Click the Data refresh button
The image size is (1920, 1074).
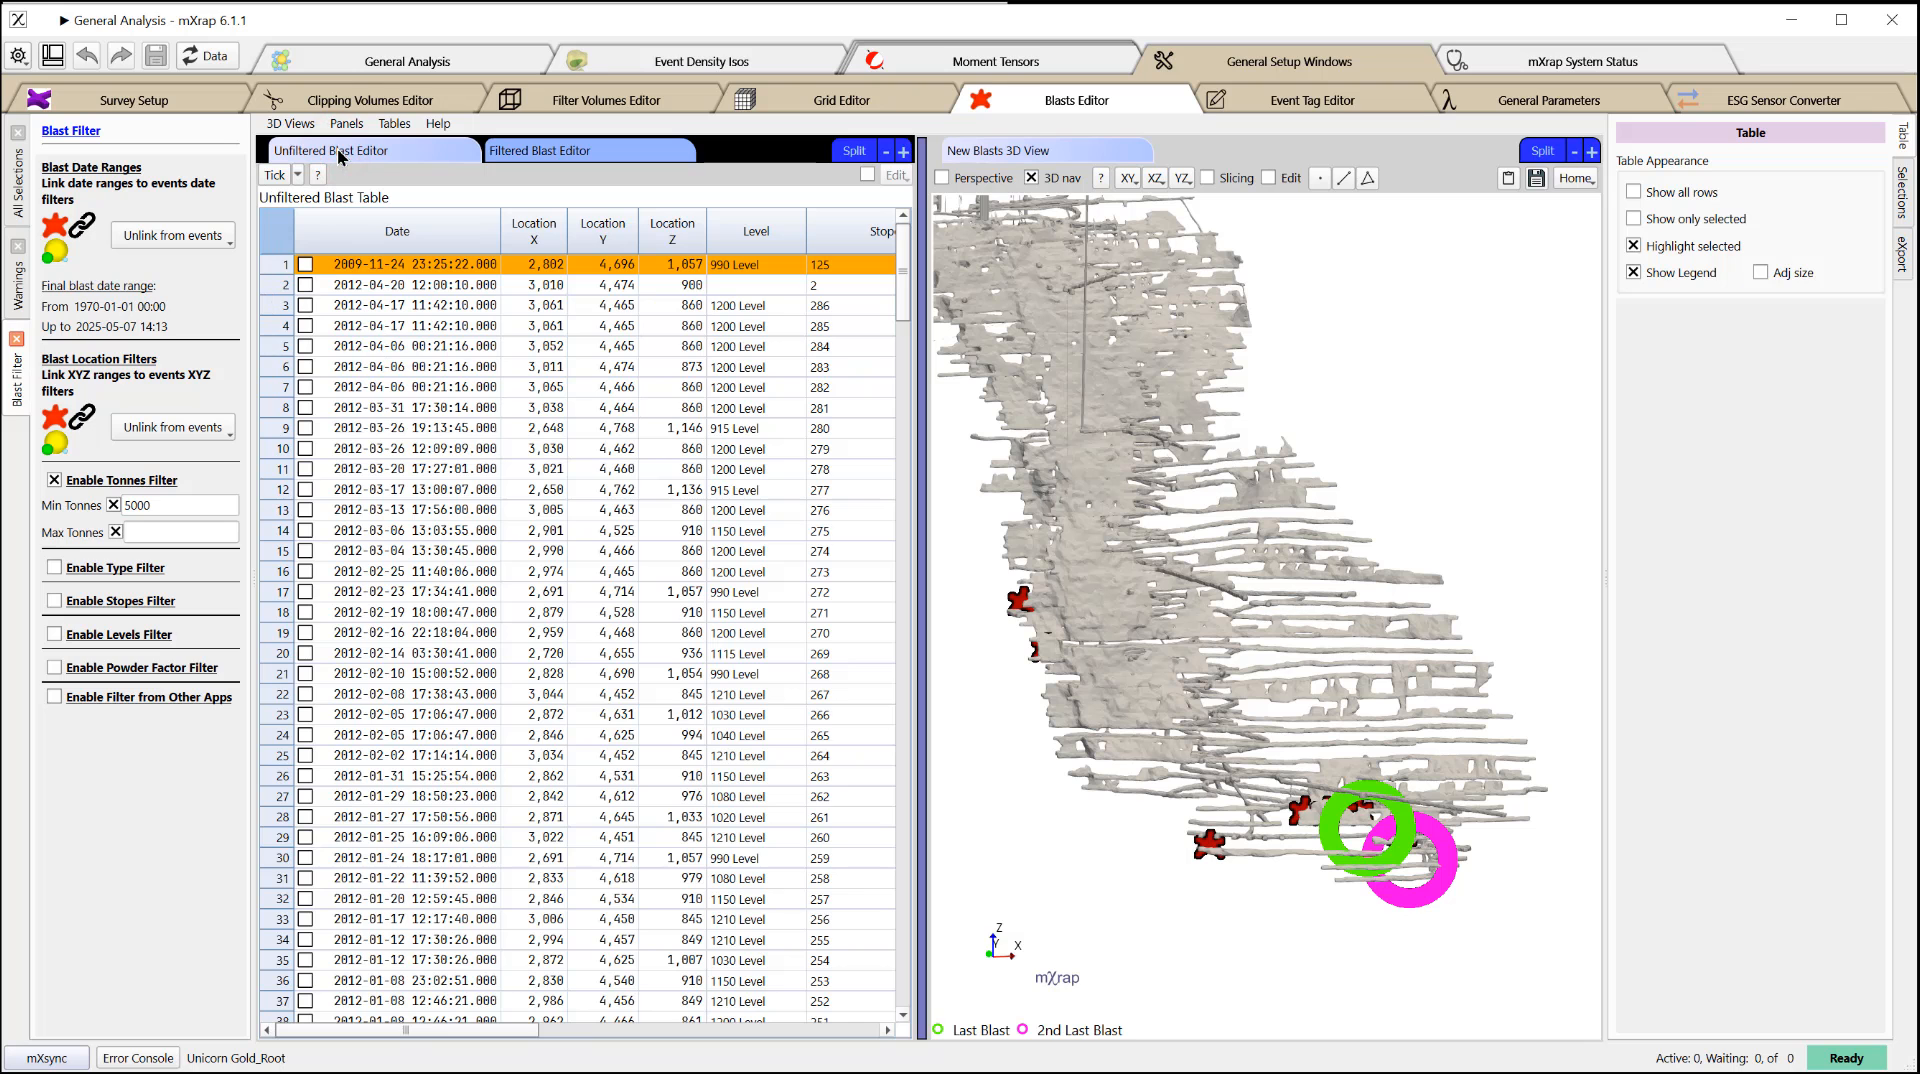click(x=205, y=56)
